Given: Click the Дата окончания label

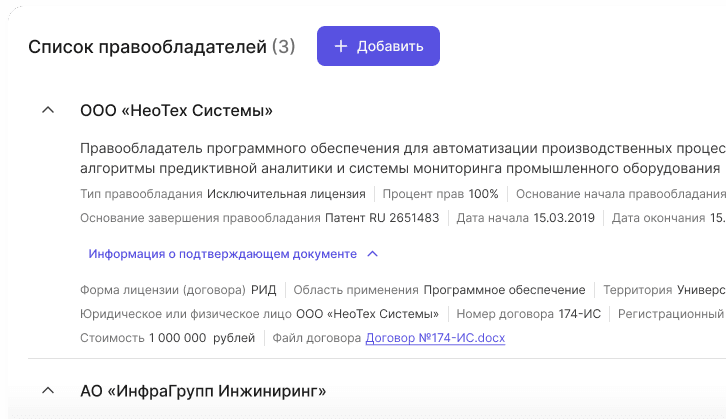Looking at the screenshot, I should point(658,218).
